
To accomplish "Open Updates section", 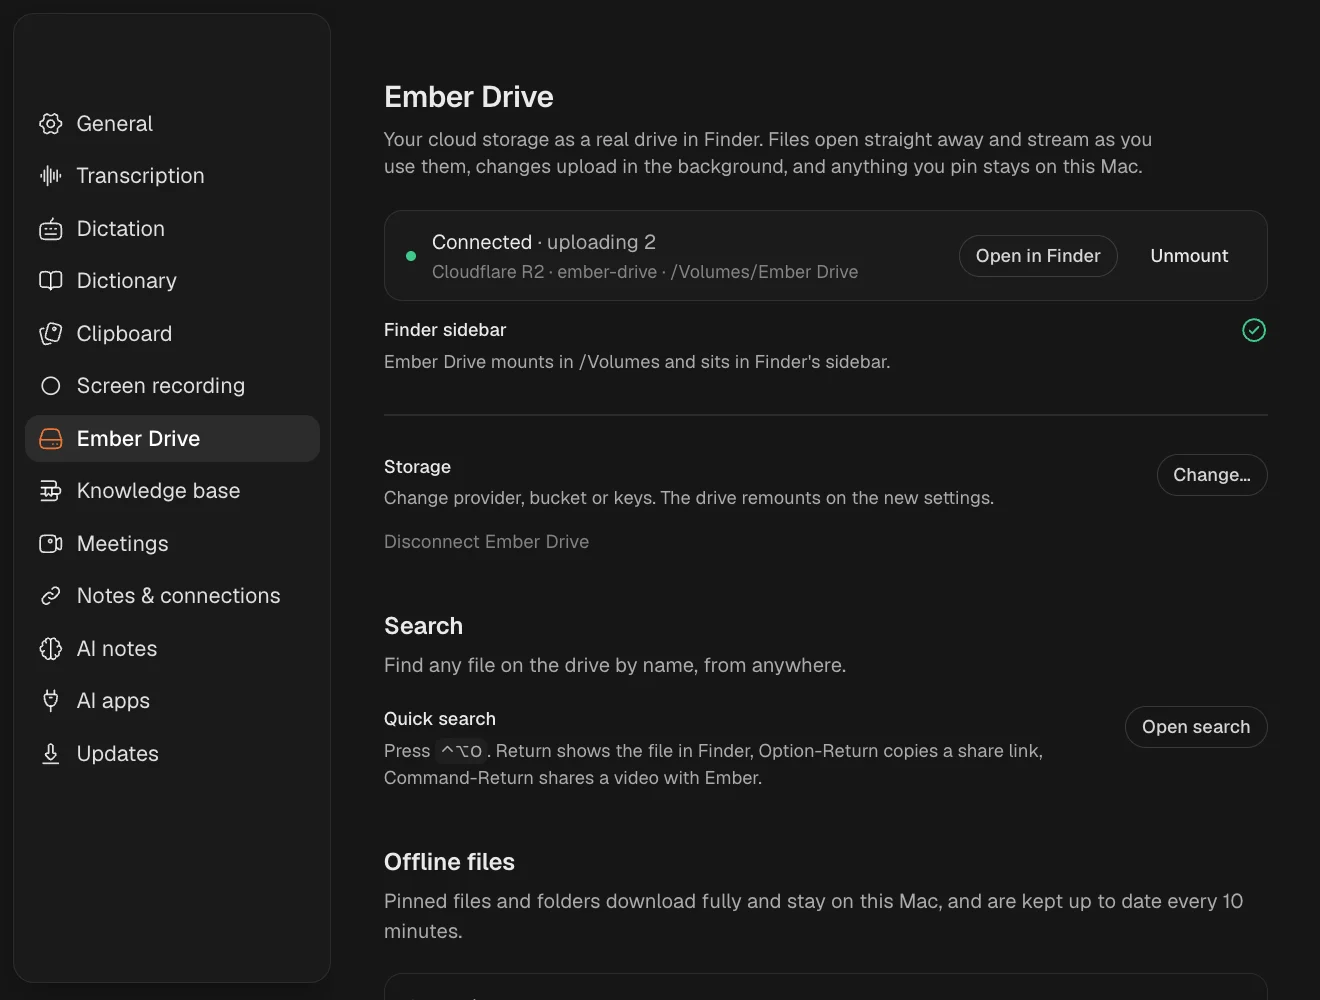I will (172, 754).
